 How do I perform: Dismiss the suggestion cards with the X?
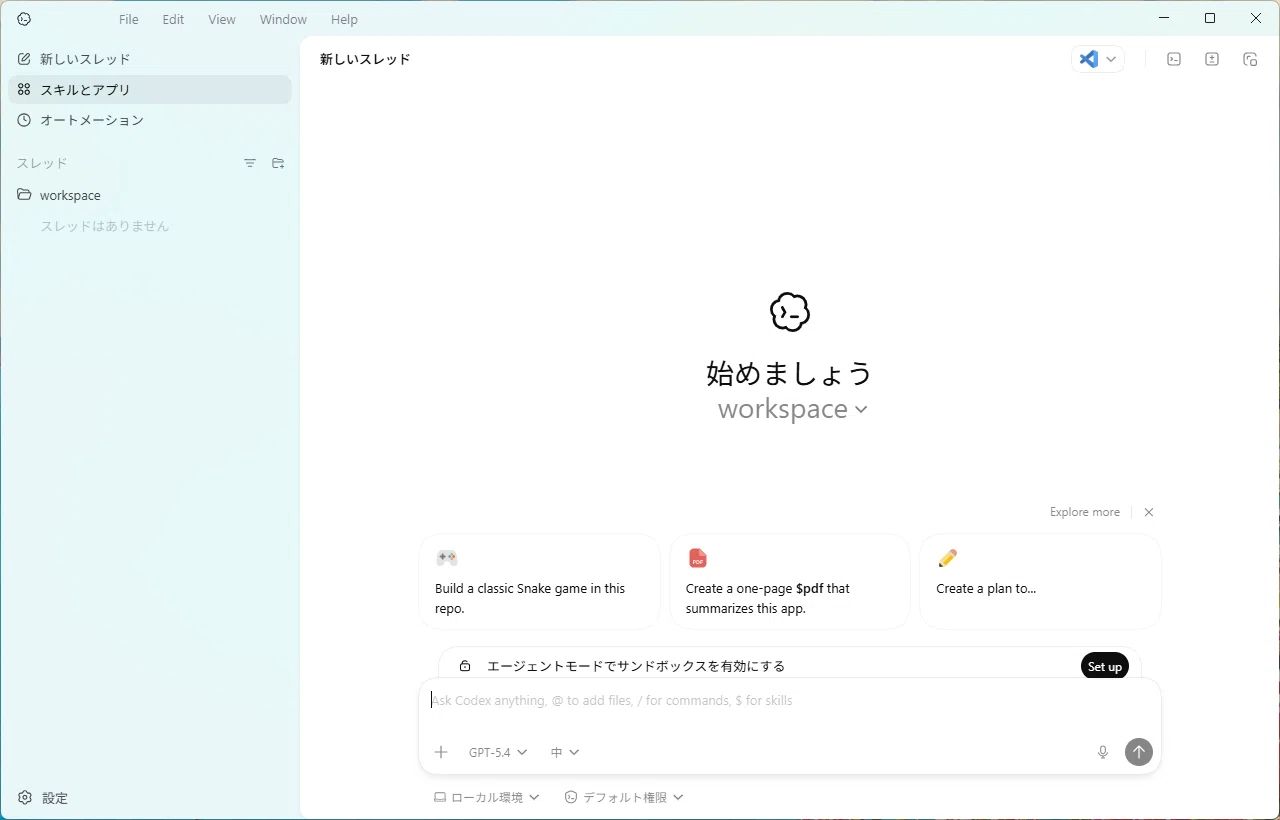tap(1149, 512)
